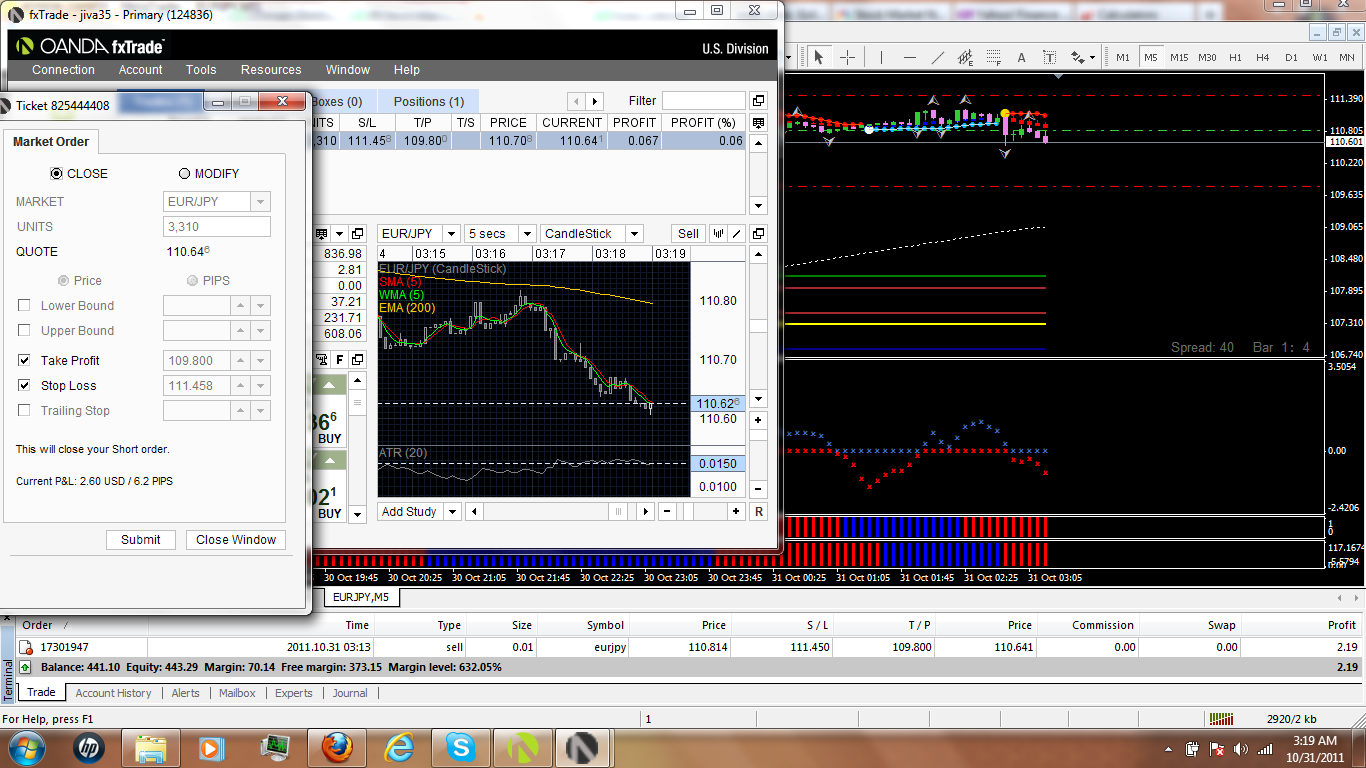Viewport: 1366px width, 768px height.
Task: Uncheck the Take Profit checkbox
Action: (x=25, y=360)
